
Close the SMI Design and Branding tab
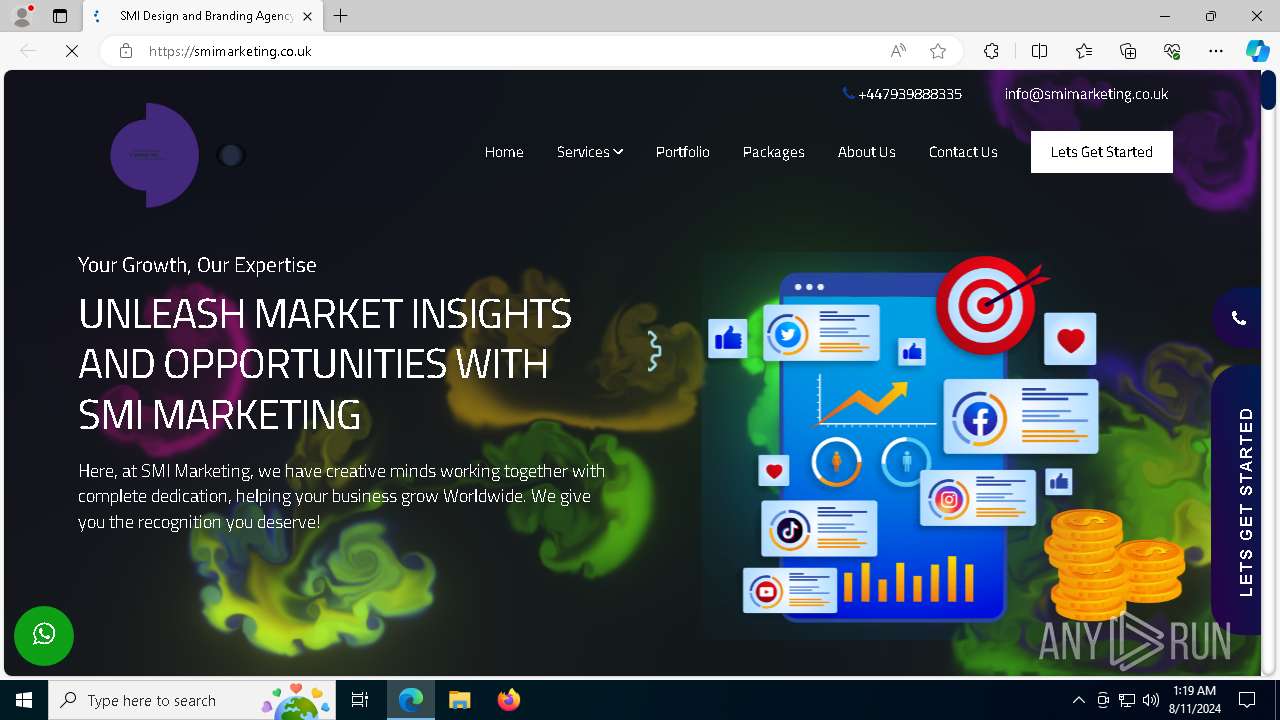[308, 16]
